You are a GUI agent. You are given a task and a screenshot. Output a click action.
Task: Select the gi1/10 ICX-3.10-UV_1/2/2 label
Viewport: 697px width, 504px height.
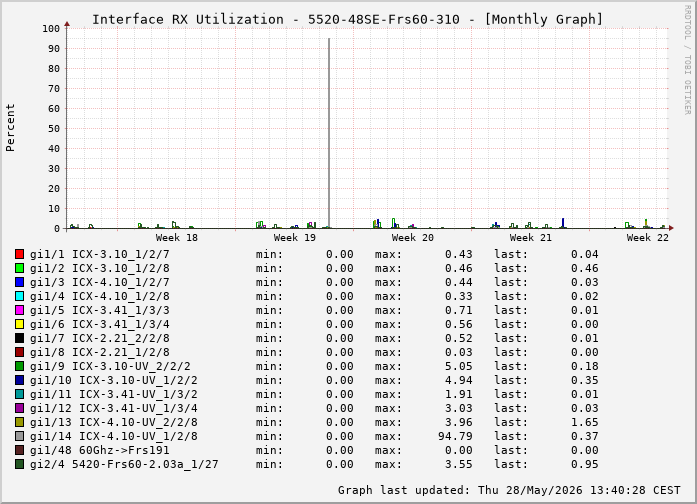(x=114, y=380)
